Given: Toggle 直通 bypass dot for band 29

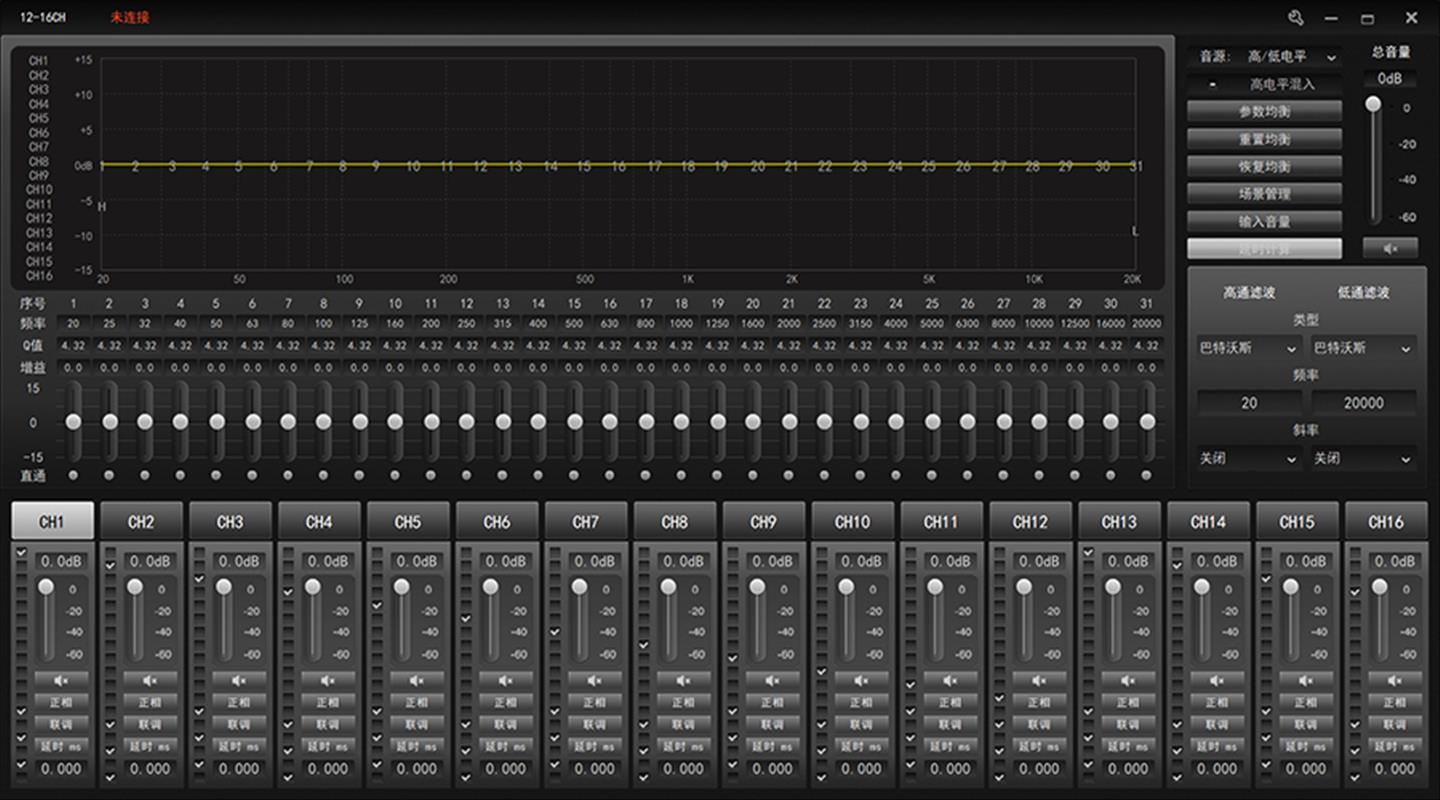Looking at the screenshot, I should click(x=1075, y=476).
